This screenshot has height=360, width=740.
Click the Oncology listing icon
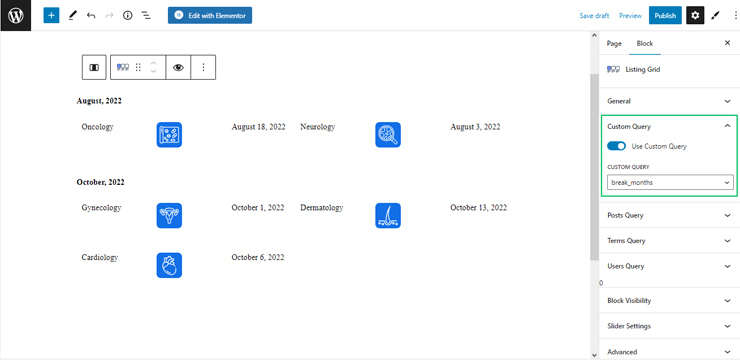[x=169, y=135]
